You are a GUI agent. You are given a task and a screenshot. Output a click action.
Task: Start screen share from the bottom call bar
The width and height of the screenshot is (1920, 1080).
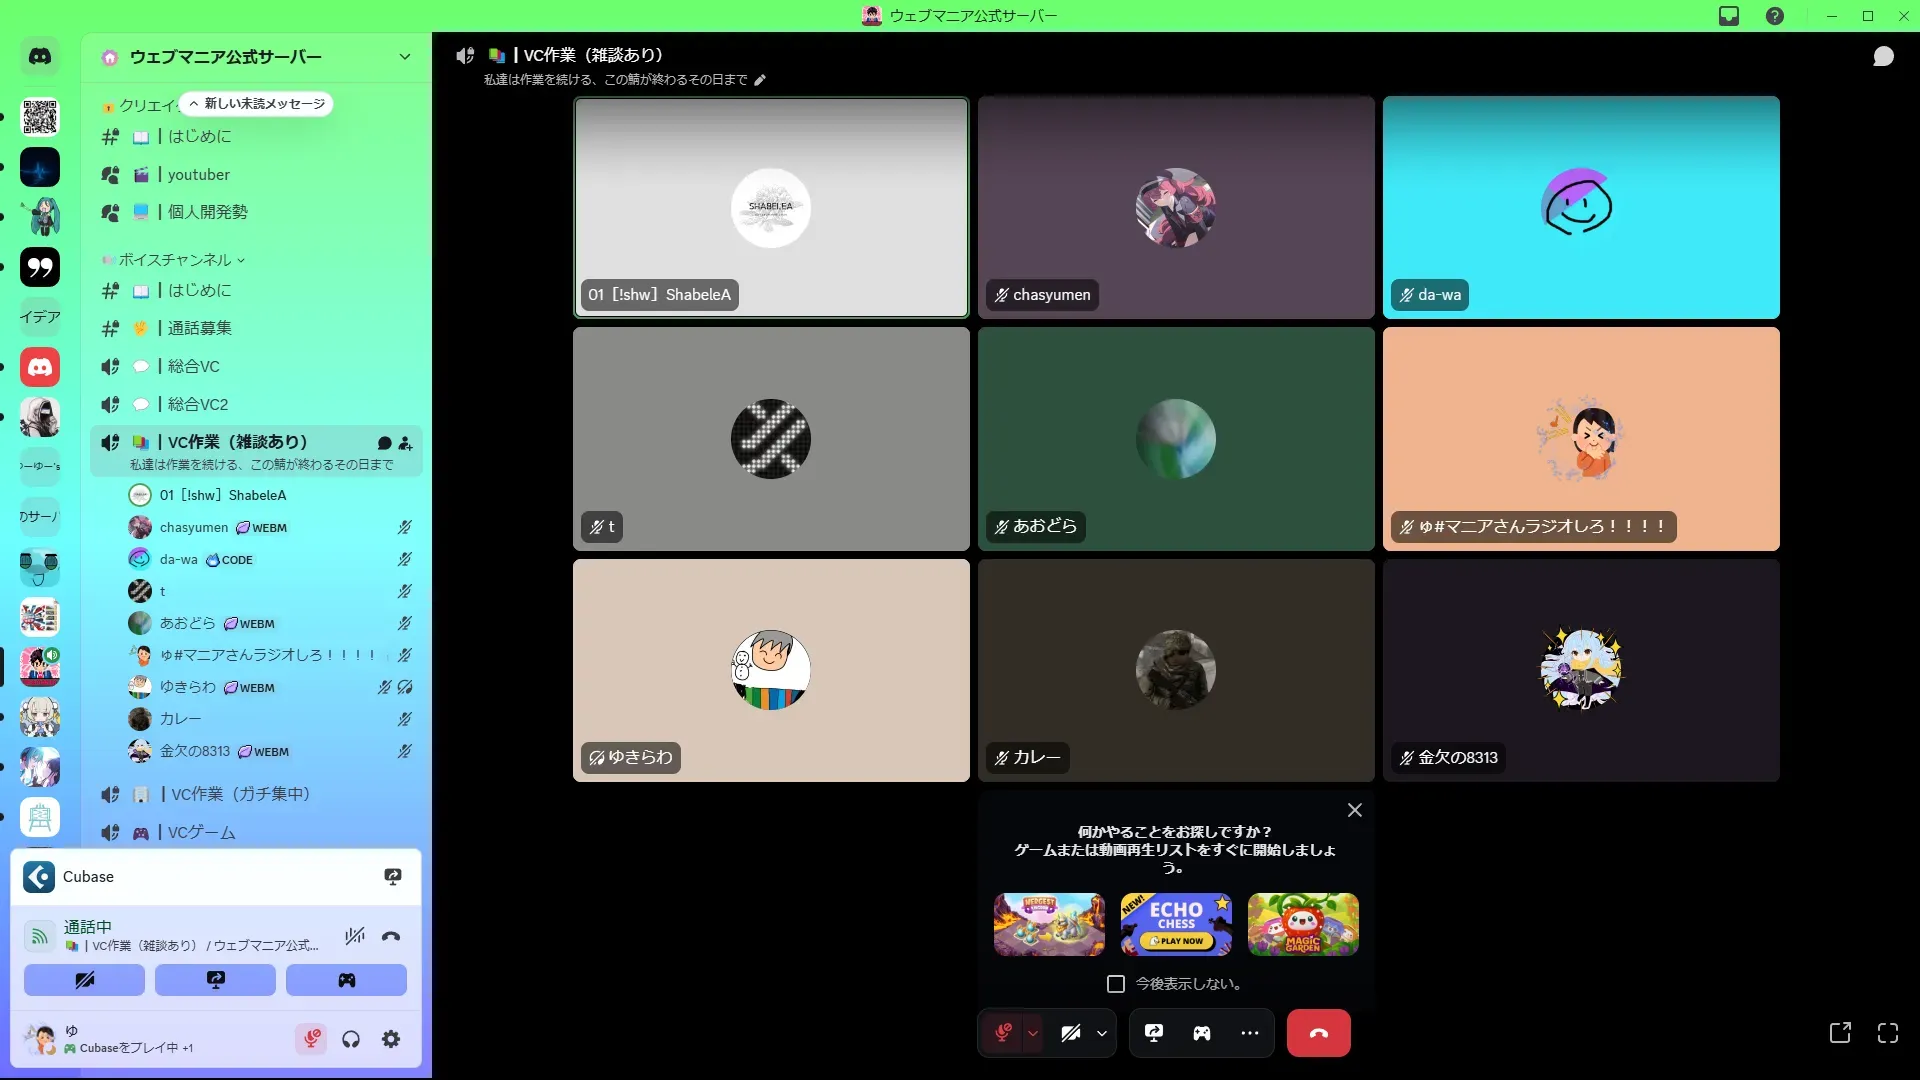[1154, 1033]
